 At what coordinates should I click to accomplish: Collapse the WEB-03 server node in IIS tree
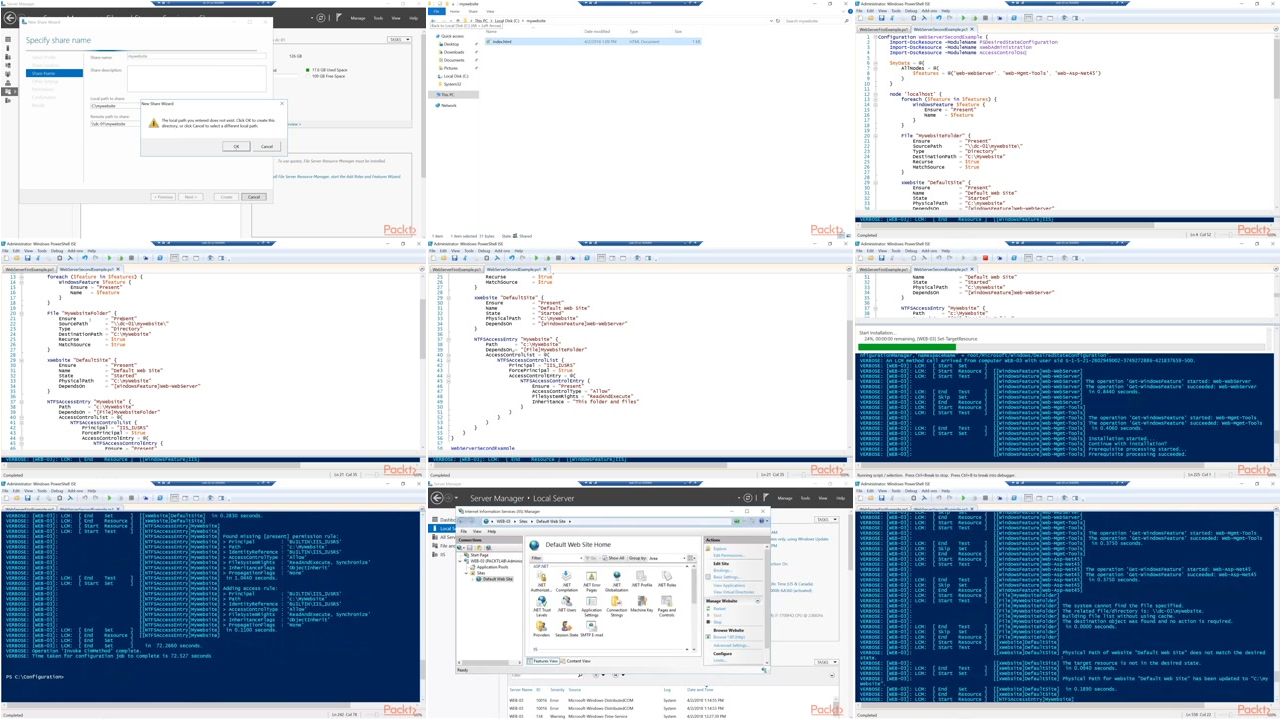click(x=460, y=561)
